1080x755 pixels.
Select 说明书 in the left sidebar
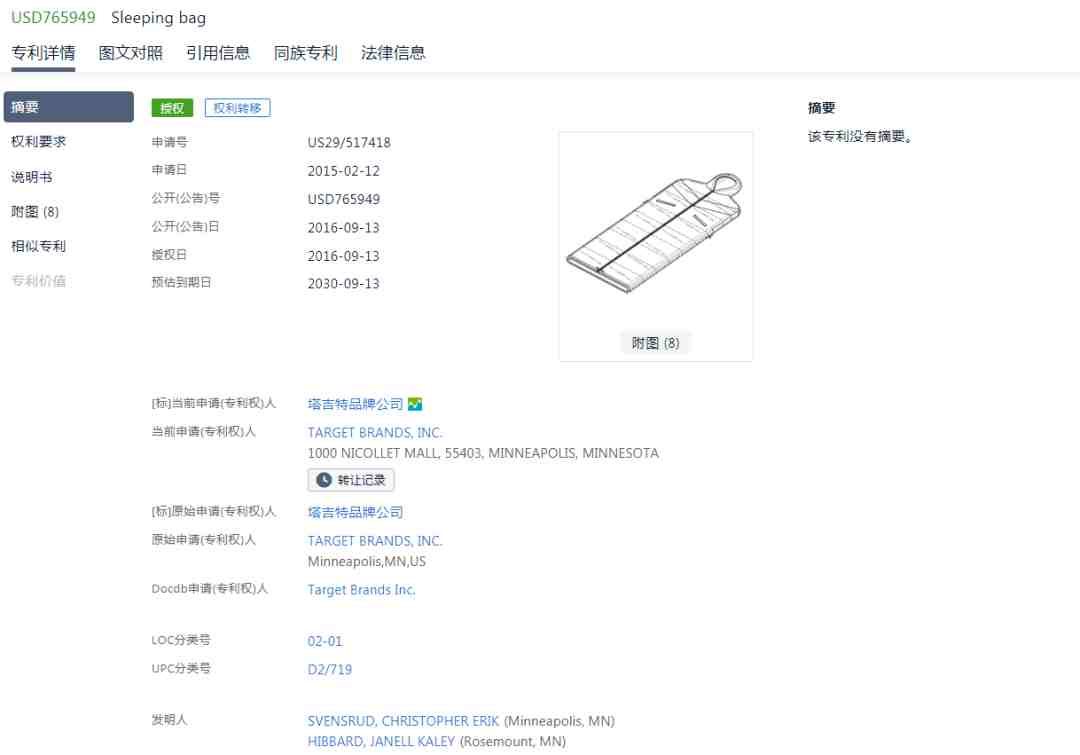click(x=32, y=177)
